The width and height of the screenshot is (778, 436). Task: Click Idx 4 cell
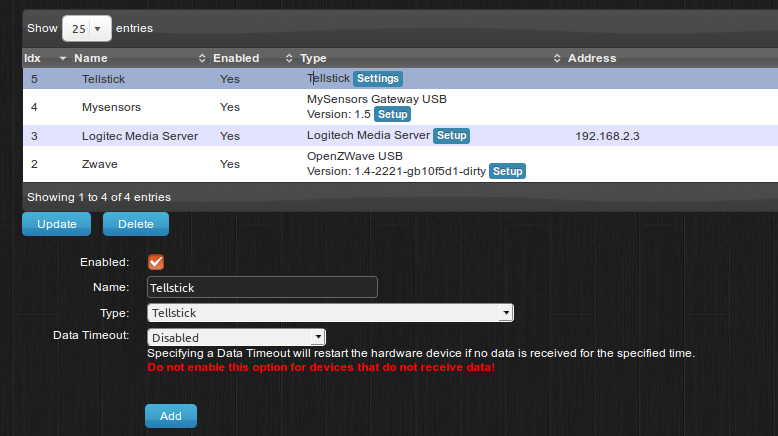34,107
